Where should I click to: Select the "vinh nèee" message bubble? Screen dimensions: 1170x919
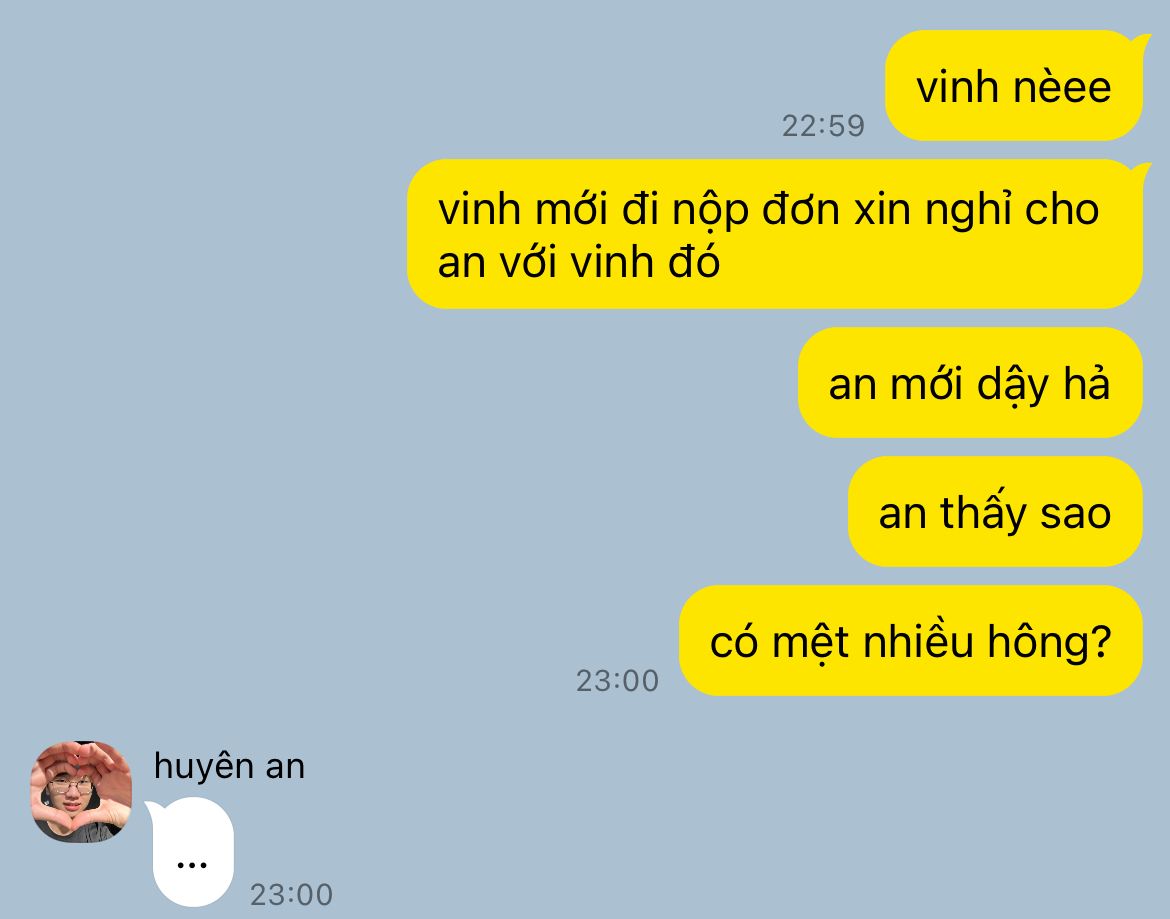pos(1014,86)
